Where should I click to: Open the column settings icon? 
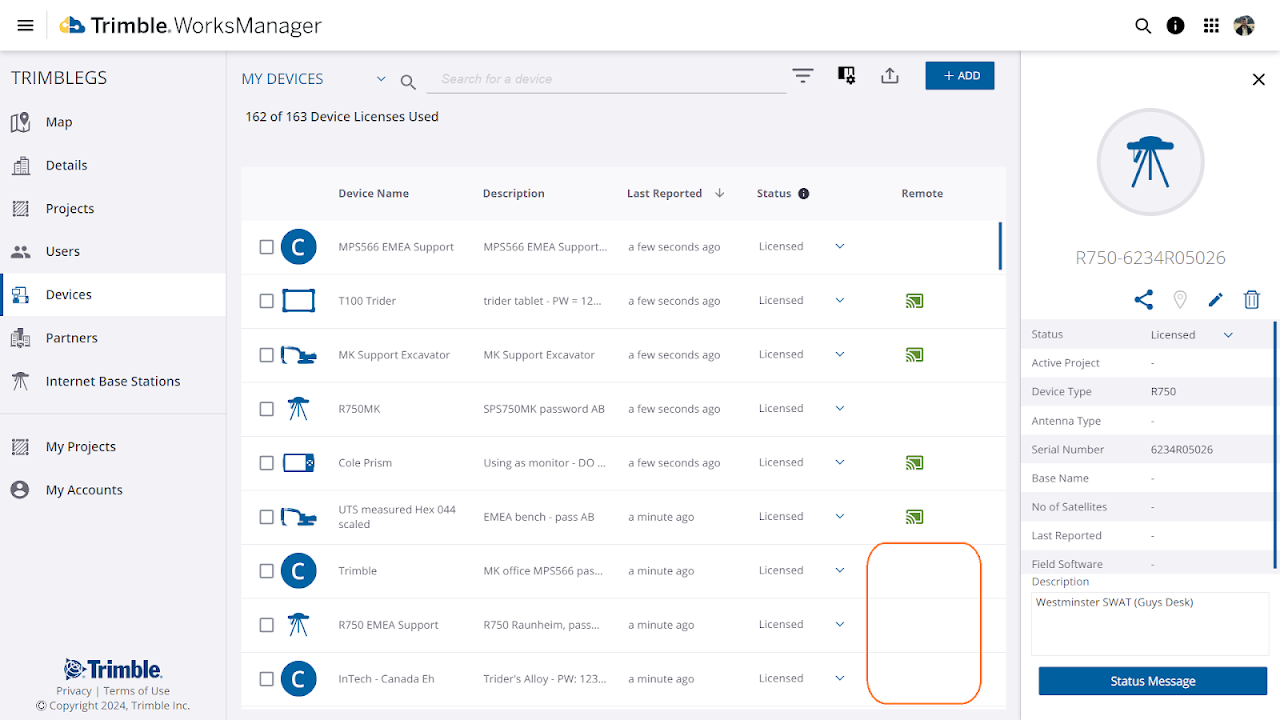tap(846, 76)
